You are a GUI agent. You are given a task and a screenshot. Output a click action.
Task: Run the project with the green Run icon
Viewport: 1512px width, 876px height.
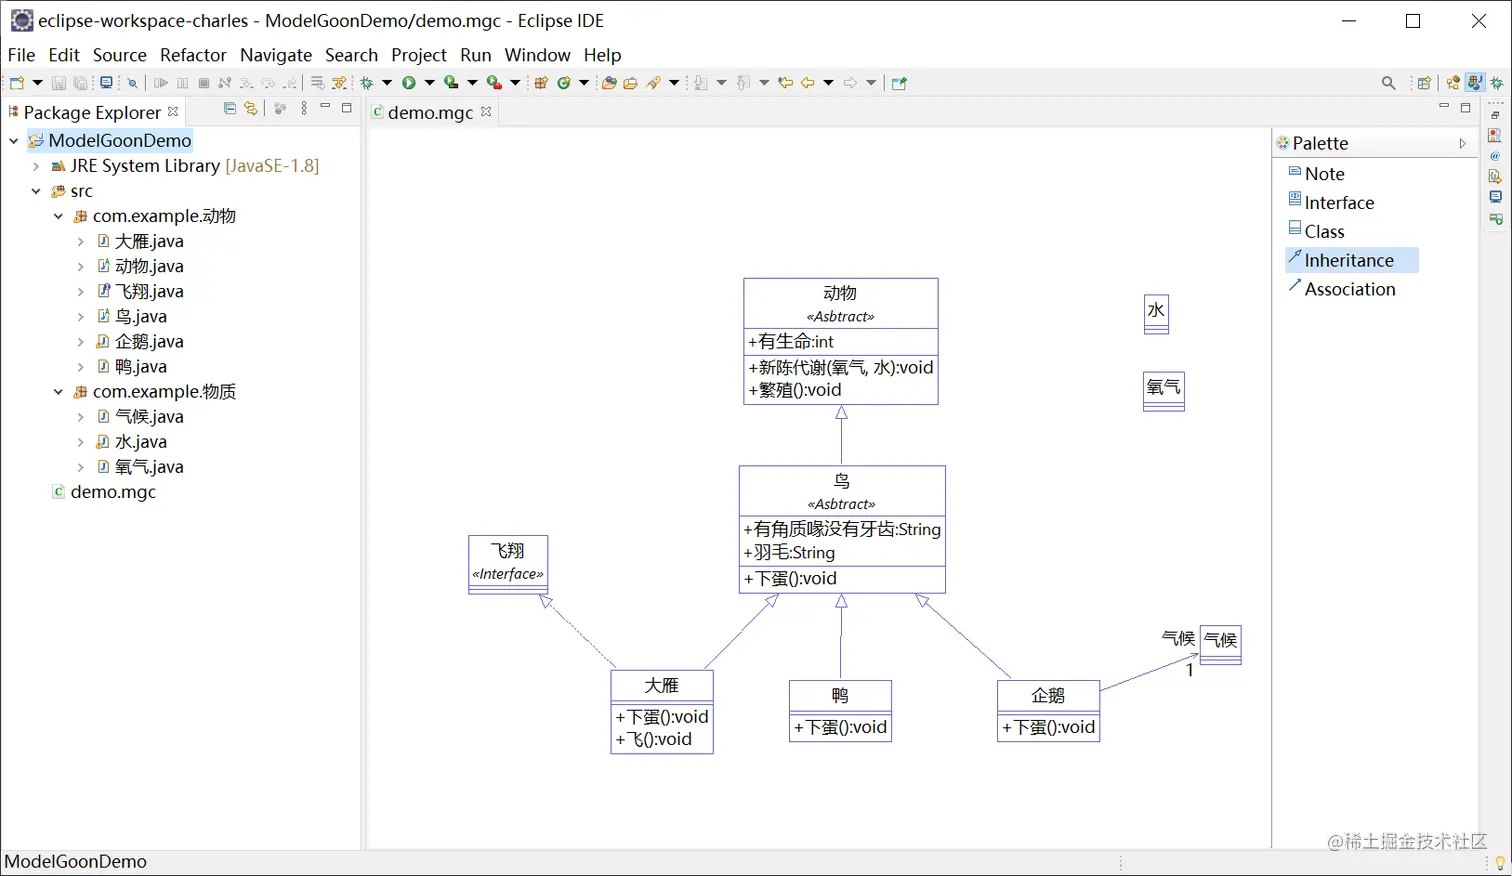pos(409,82)
